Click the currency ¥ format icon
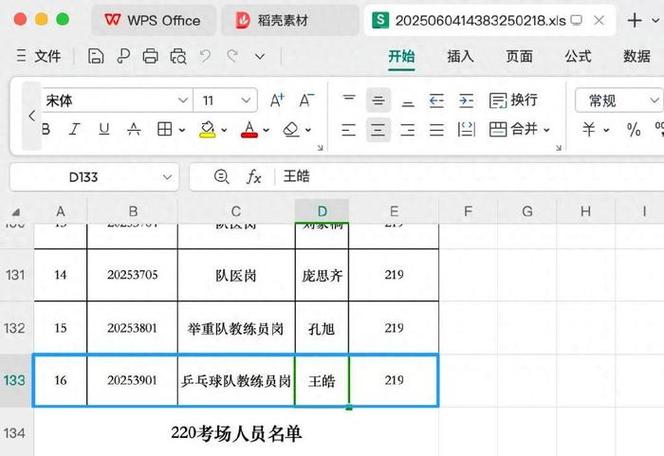Screen dimensions: 664x456 click(x=589, y=130)
